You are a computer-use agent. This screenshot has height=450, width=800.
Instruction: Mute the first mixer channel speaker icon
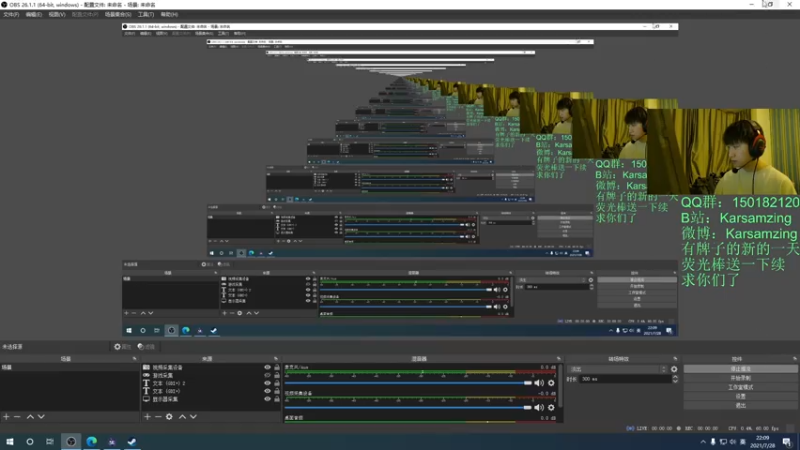[x=539, y=383]
